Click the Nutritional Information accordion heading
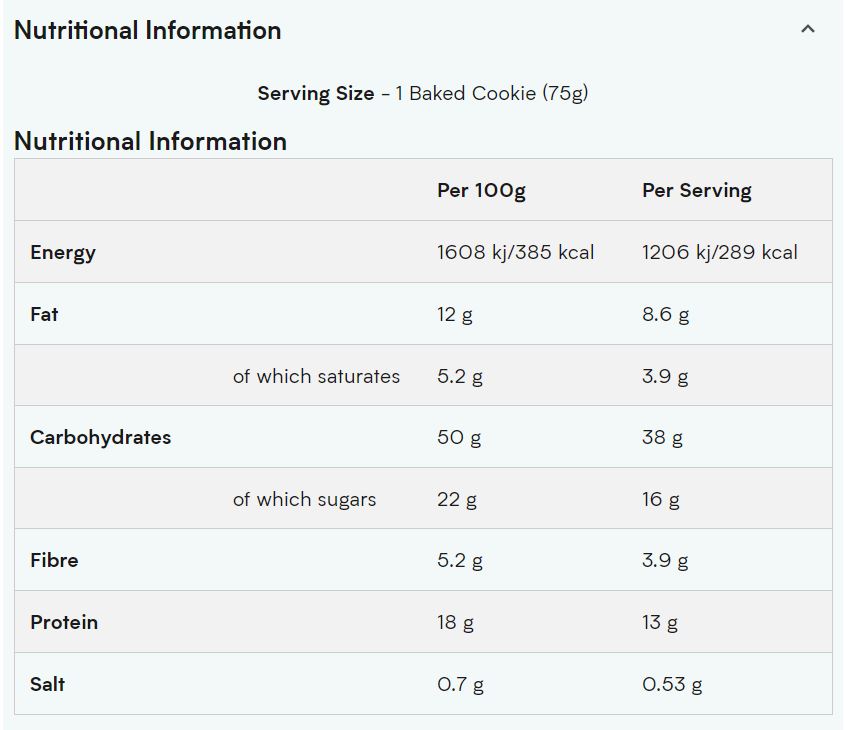Screen dimensions: 845x730 [x=148, y=30]
